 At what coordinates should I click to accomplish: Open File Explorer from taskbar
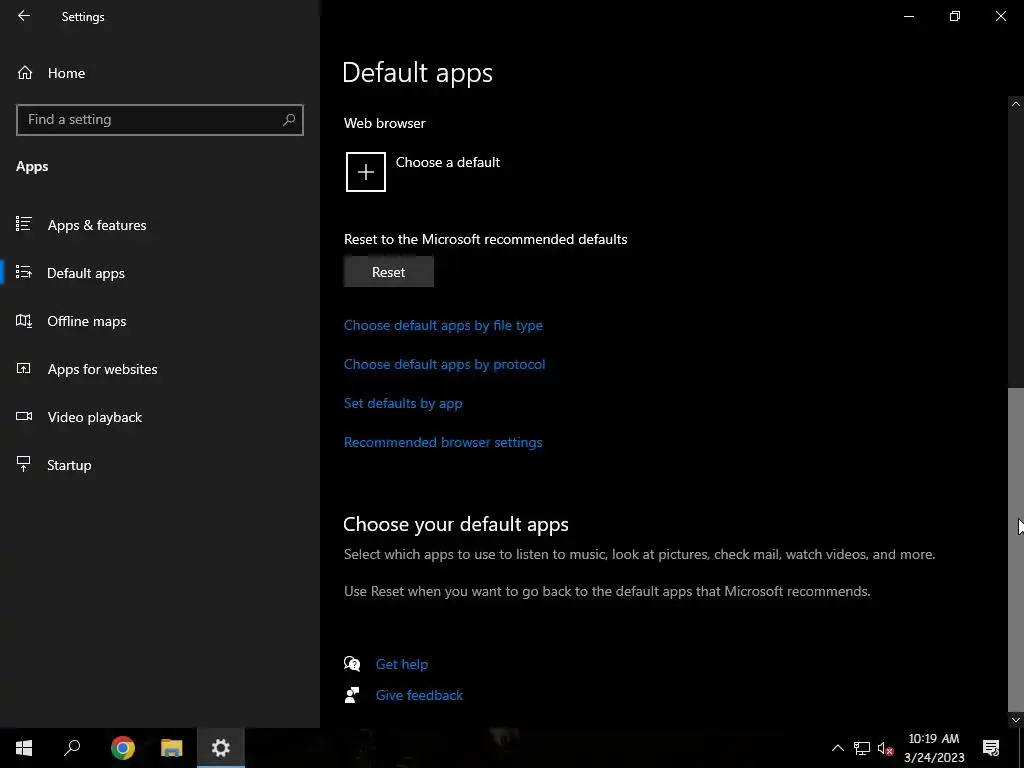click(172, 748)
